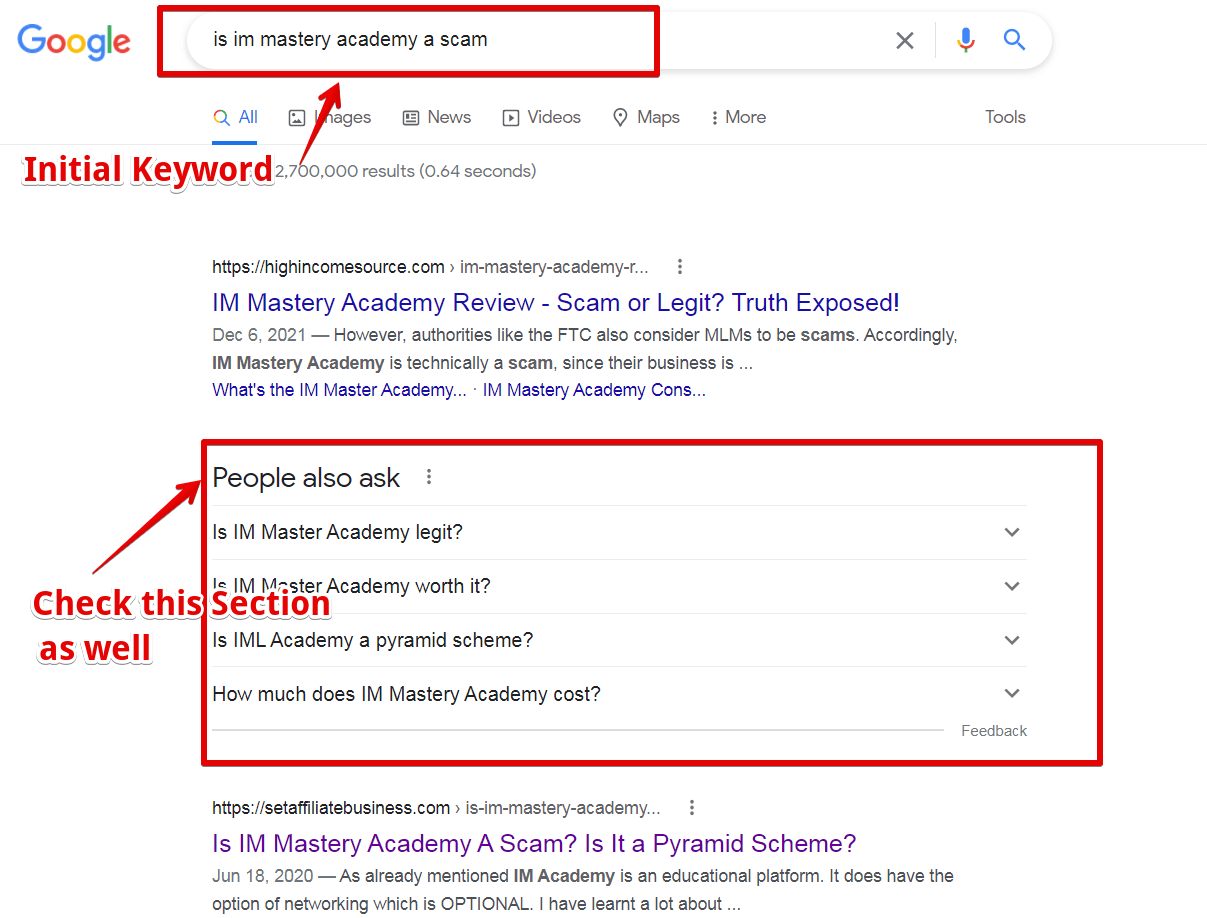
Task: Open What's the IM Master Academy sitelink
Action: pos(339,390)
